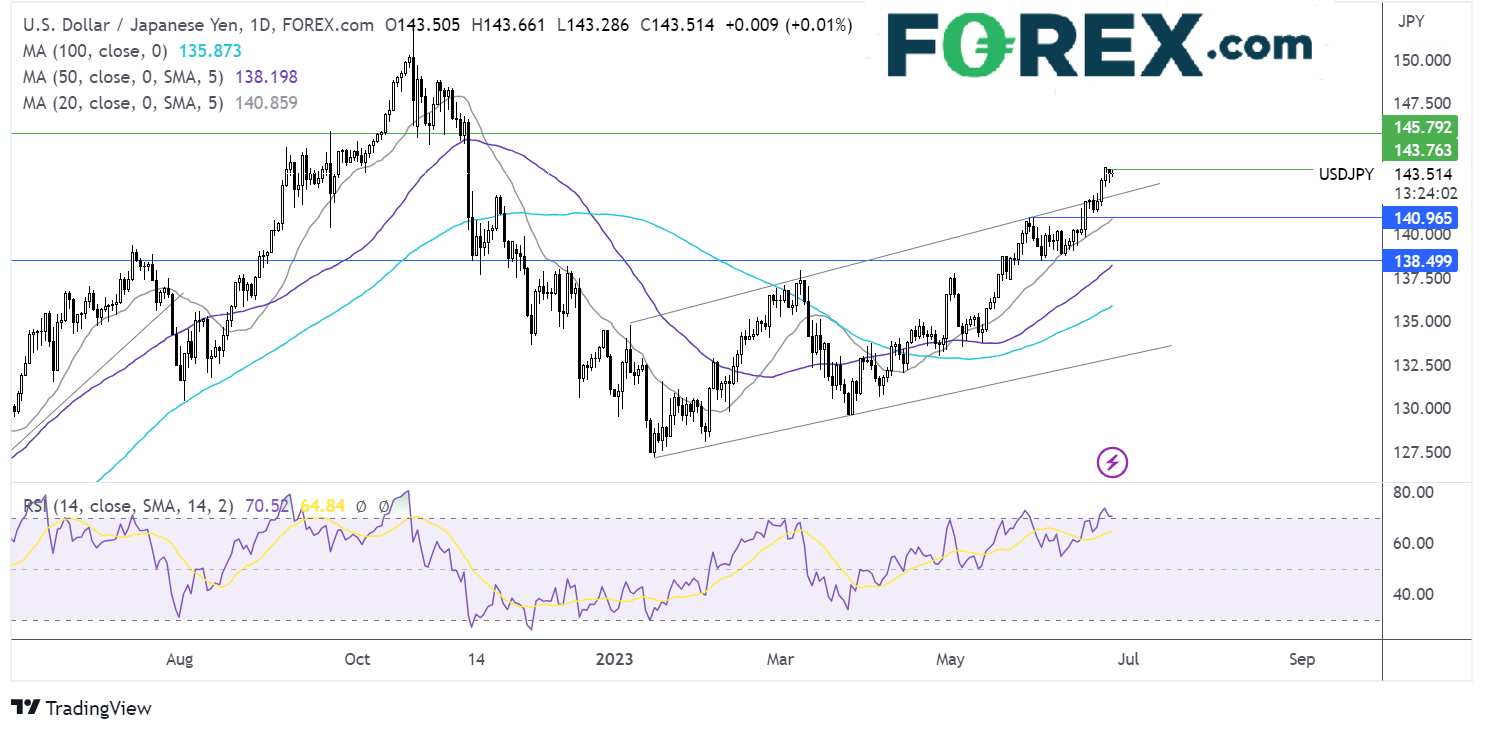Click the Oct date label
This screenshot has width=1487, height=733.
[x=357, y=659]
